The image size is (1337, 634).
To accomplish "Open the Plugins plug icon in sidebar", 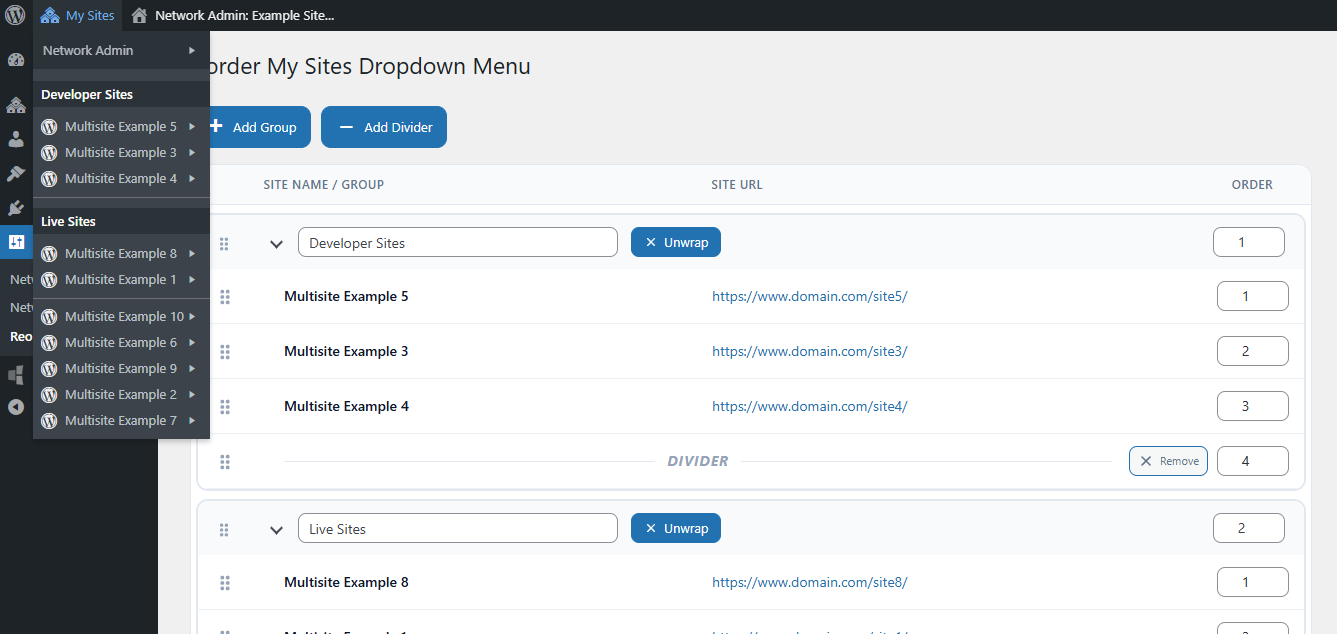I will 15,208.
